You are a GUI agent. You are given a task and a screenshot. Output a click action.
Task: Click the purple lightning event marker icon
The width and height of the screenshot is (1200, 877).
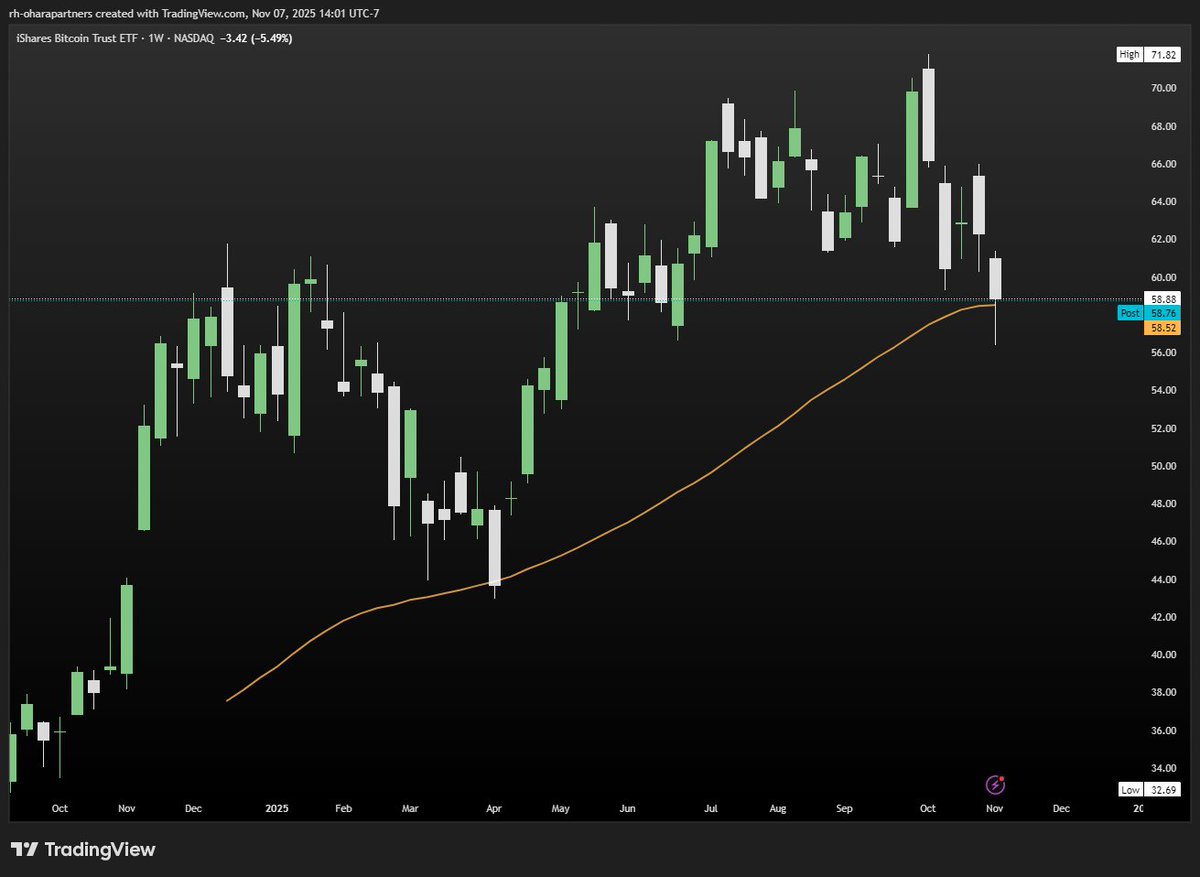pos(995,785)
